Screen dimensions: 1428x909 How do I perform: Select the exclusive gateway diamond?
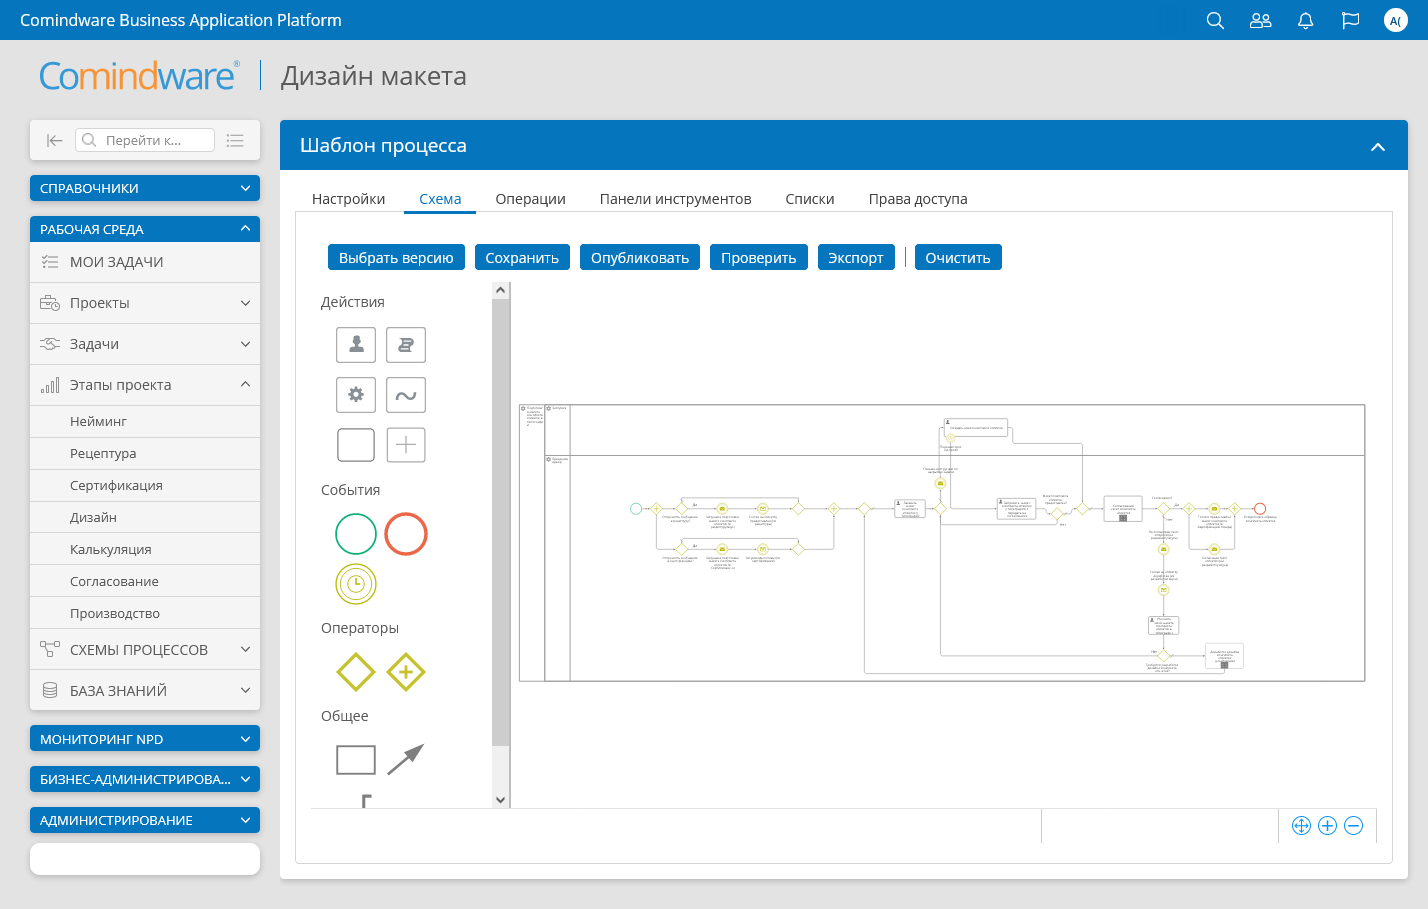click(x=356, y=672)
